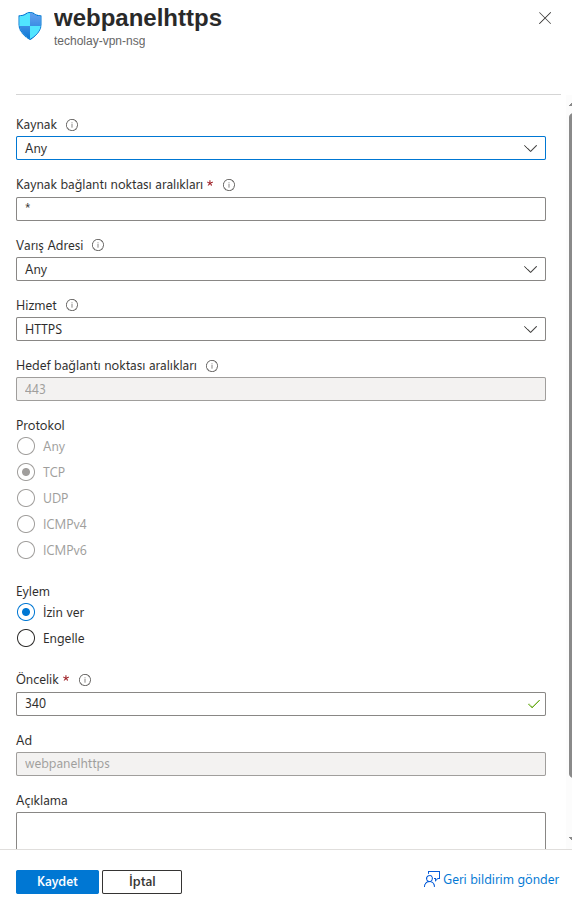Click the info icon beside Kaynak bağlantı noktası aralıkları
The width and height of the screenshot is (572, 905).
pyautogui.click(x=229, y=185)
